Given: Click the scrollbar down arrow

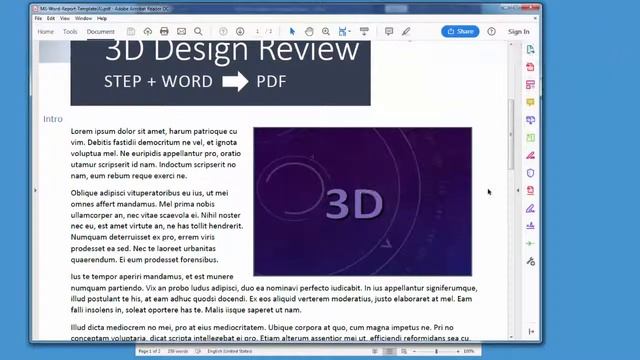Looking at the screenshot, I should click(511, 337).
